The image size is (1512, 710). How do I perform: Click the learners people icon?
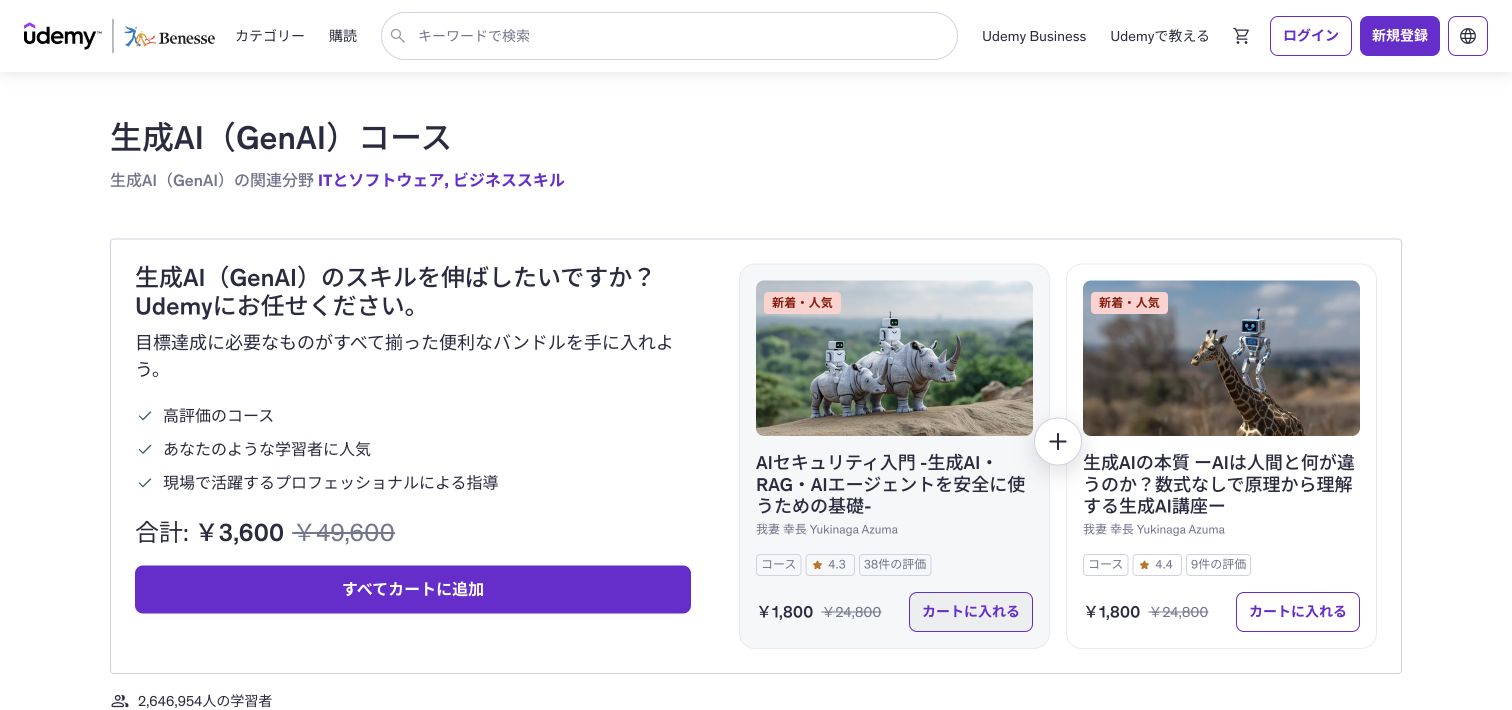(120, 701)
